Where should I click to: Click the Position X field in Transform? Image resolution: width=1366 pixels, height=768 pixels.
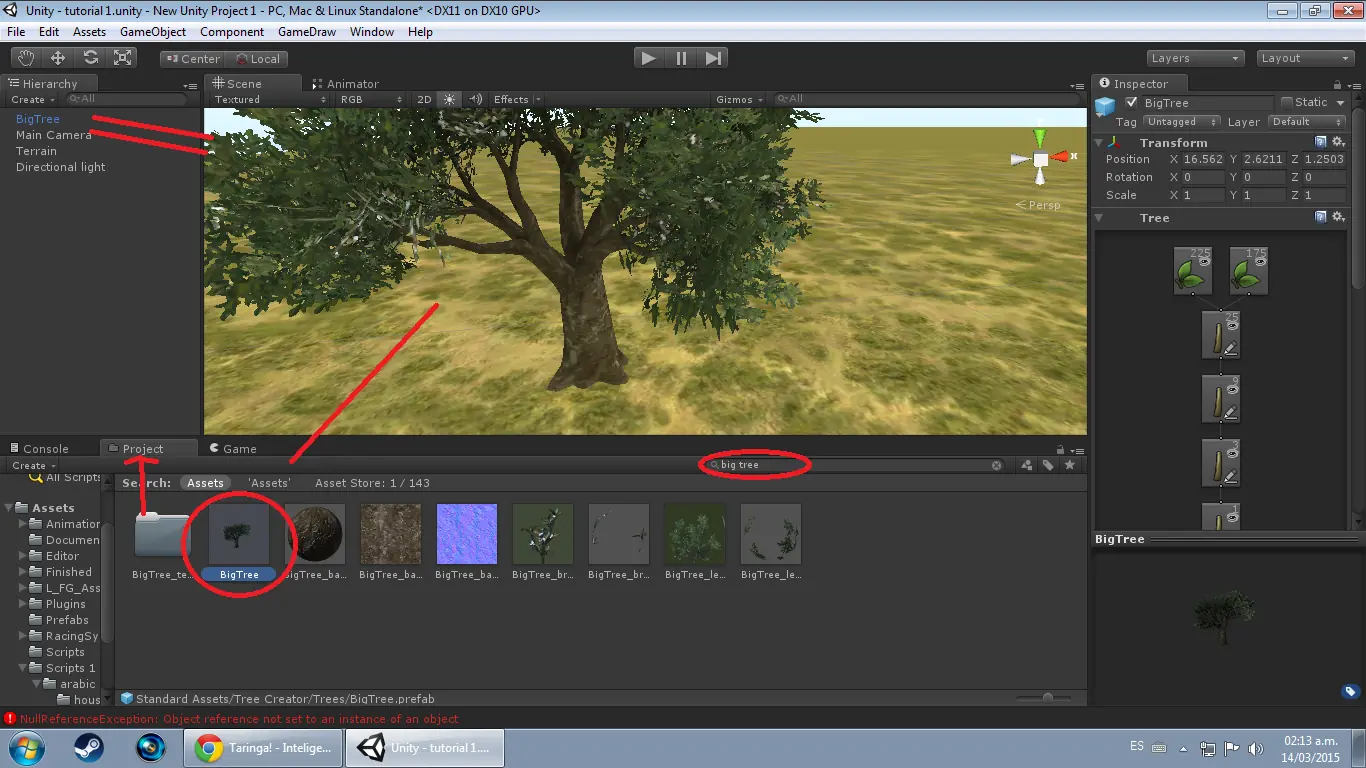pyautogui.click(x=1203, y=159)
